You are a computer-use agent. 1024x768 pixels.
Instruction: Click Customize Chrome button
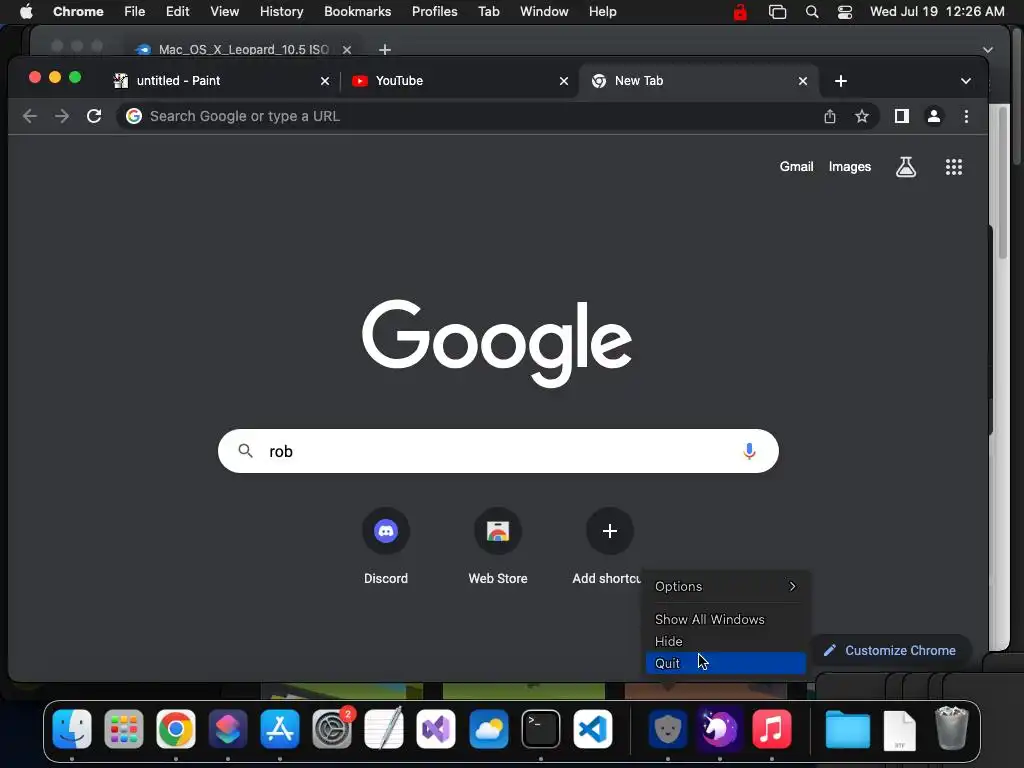(889, 650)
